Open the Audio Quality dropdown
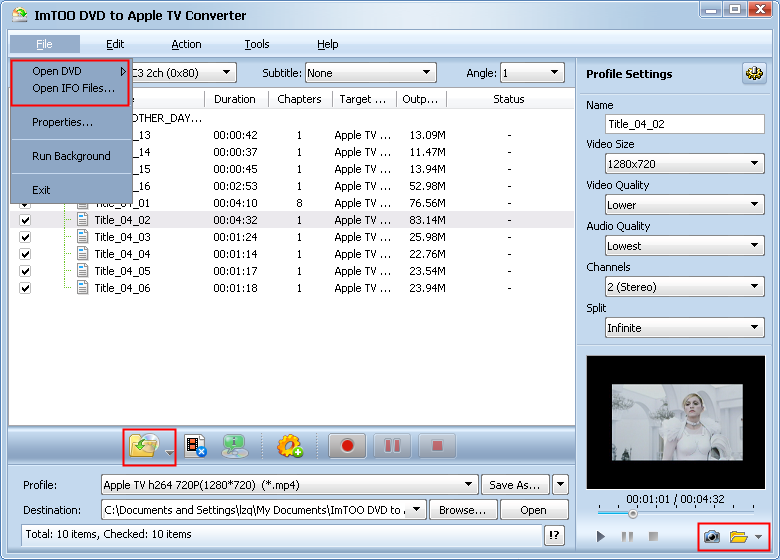The height and width of the screenshot is (560, 780). 684,246
